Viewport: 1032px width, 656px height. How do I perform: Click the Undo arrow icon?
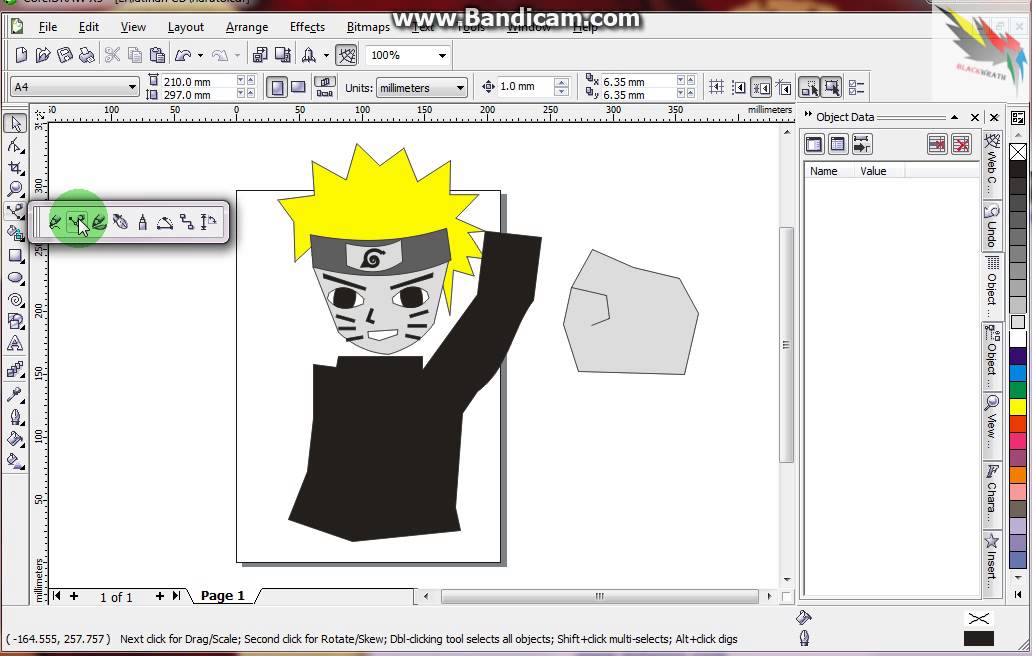(183, 55)
